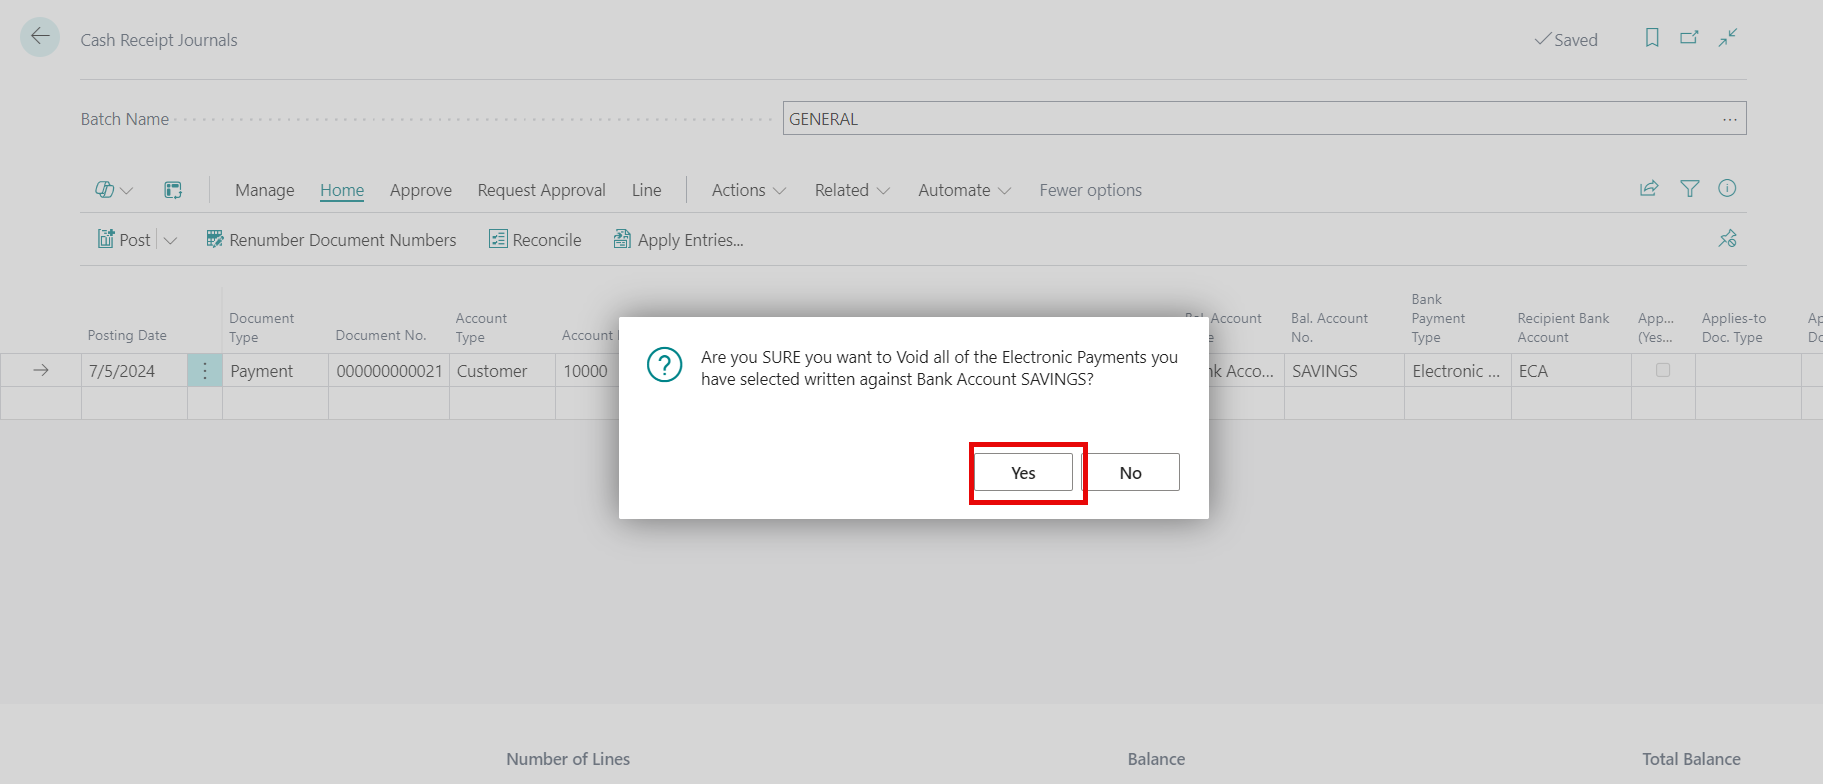Select account number 10000 cell

[x=588, y=370]
